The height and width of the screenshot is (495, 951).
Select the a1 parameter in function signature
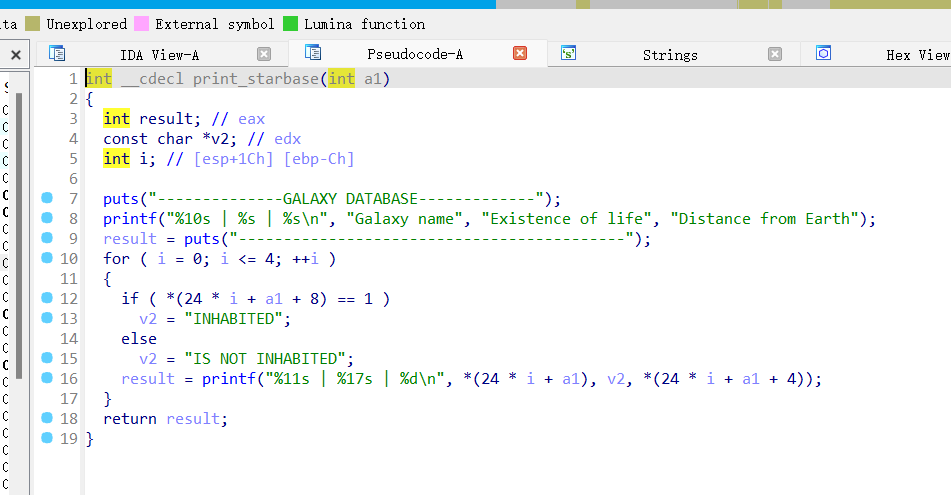tap(373, 79)
